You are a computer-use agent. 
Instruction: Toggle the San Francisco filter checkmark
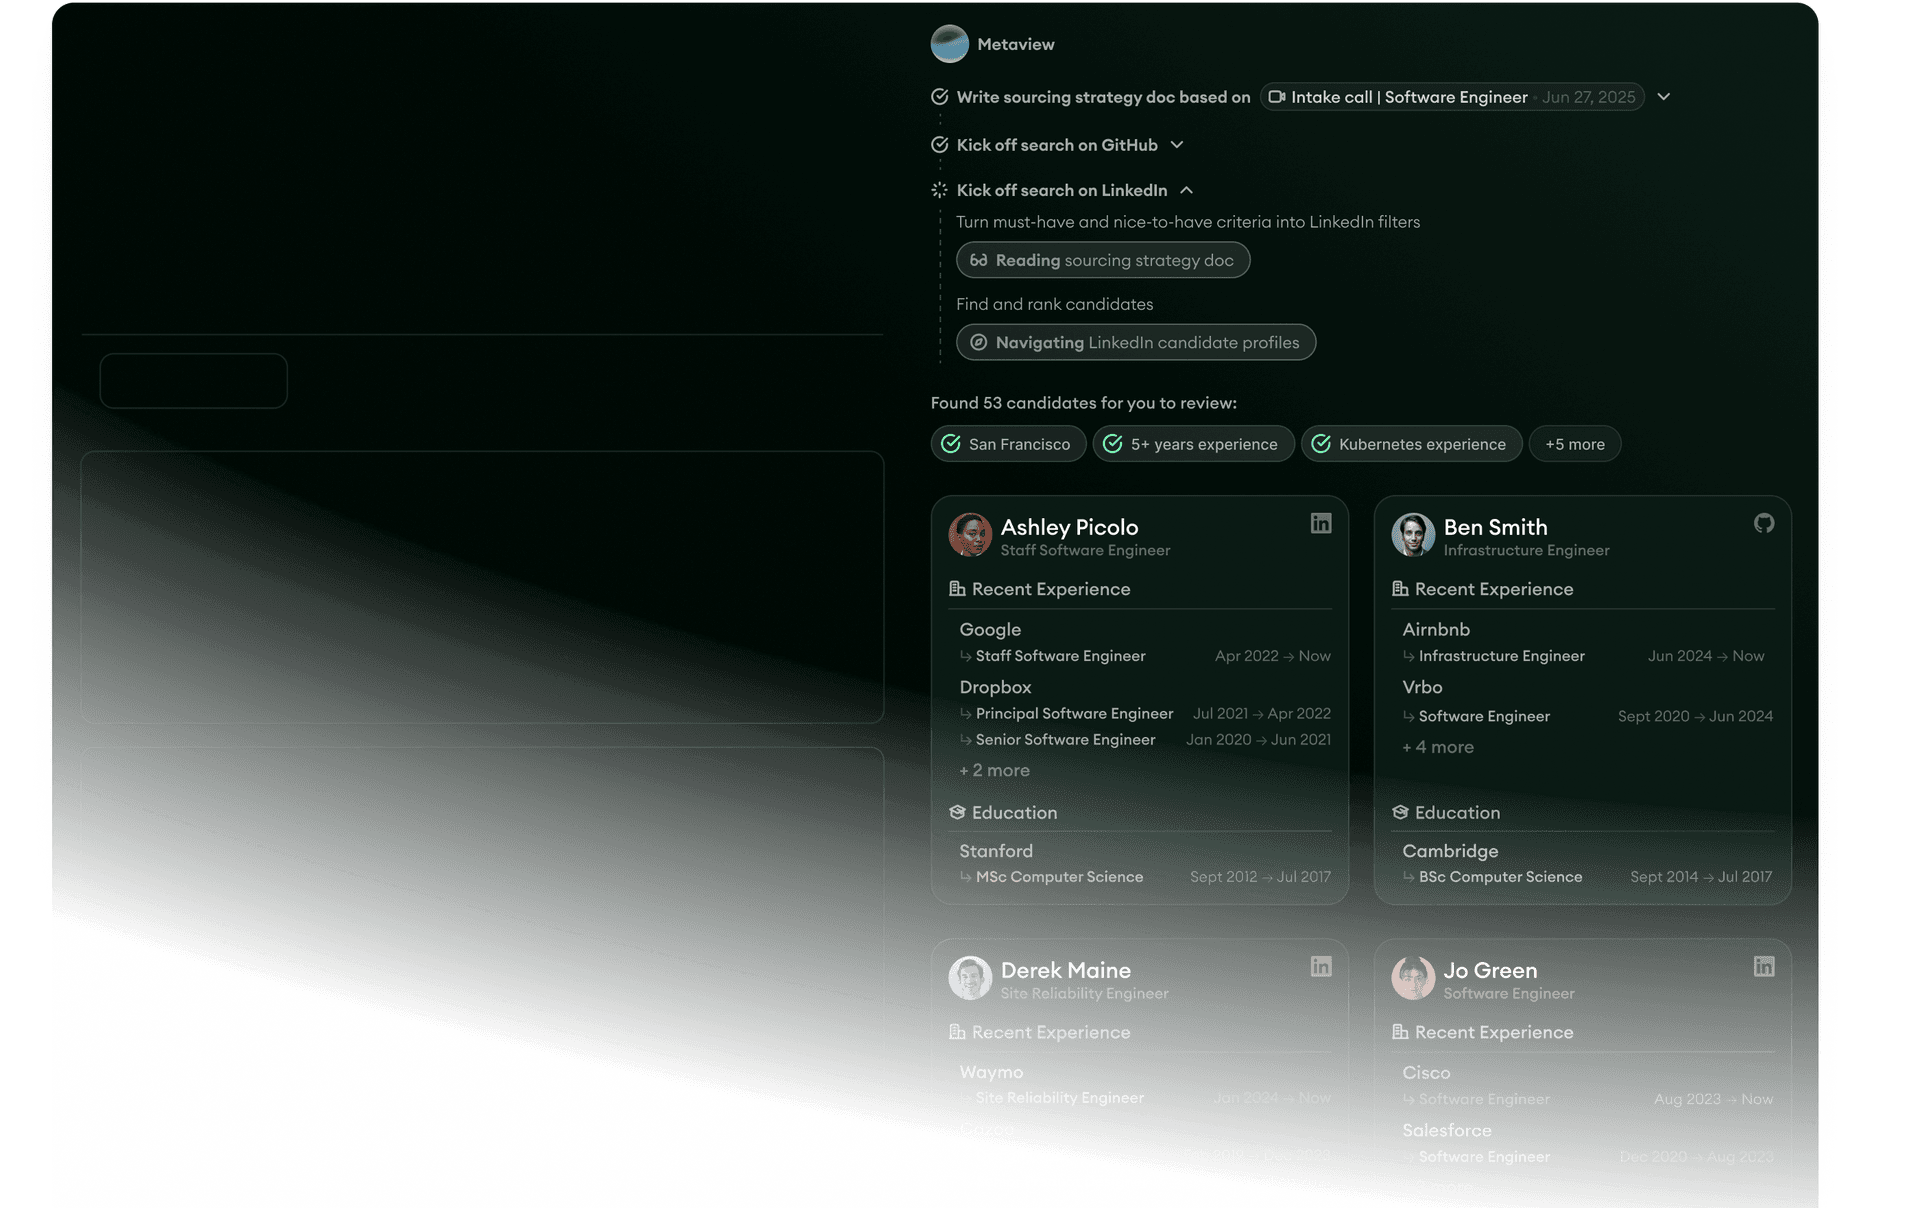point(952,443)
